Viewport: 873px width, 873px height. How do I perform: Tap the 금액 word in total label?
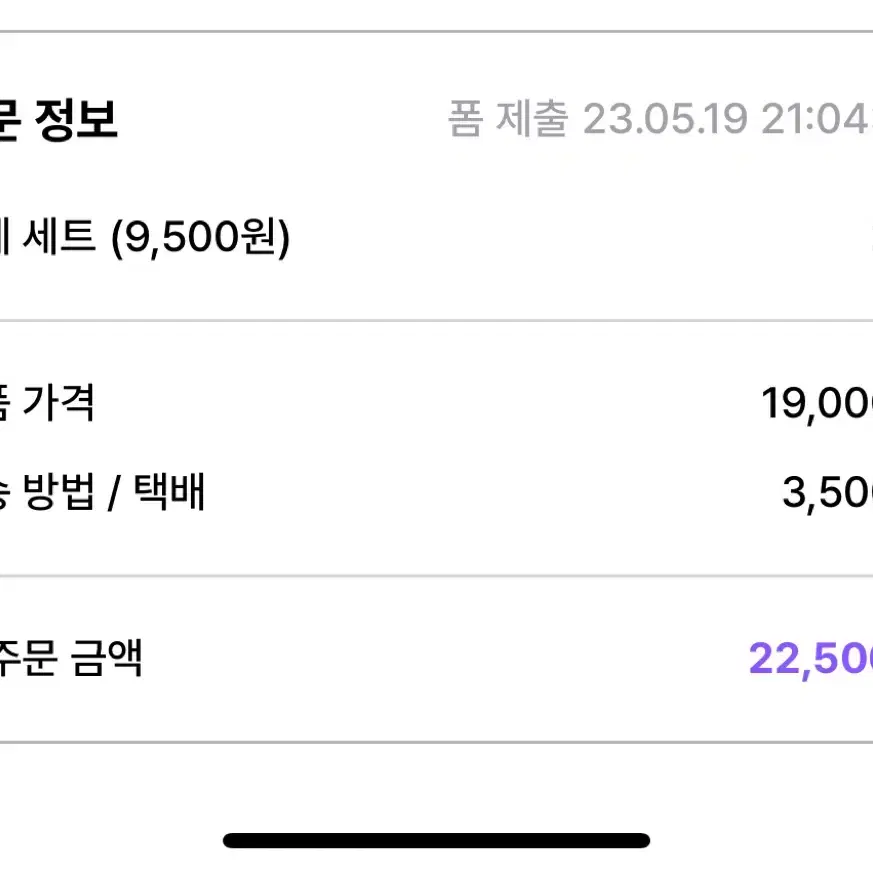click(x=107, y=658)
